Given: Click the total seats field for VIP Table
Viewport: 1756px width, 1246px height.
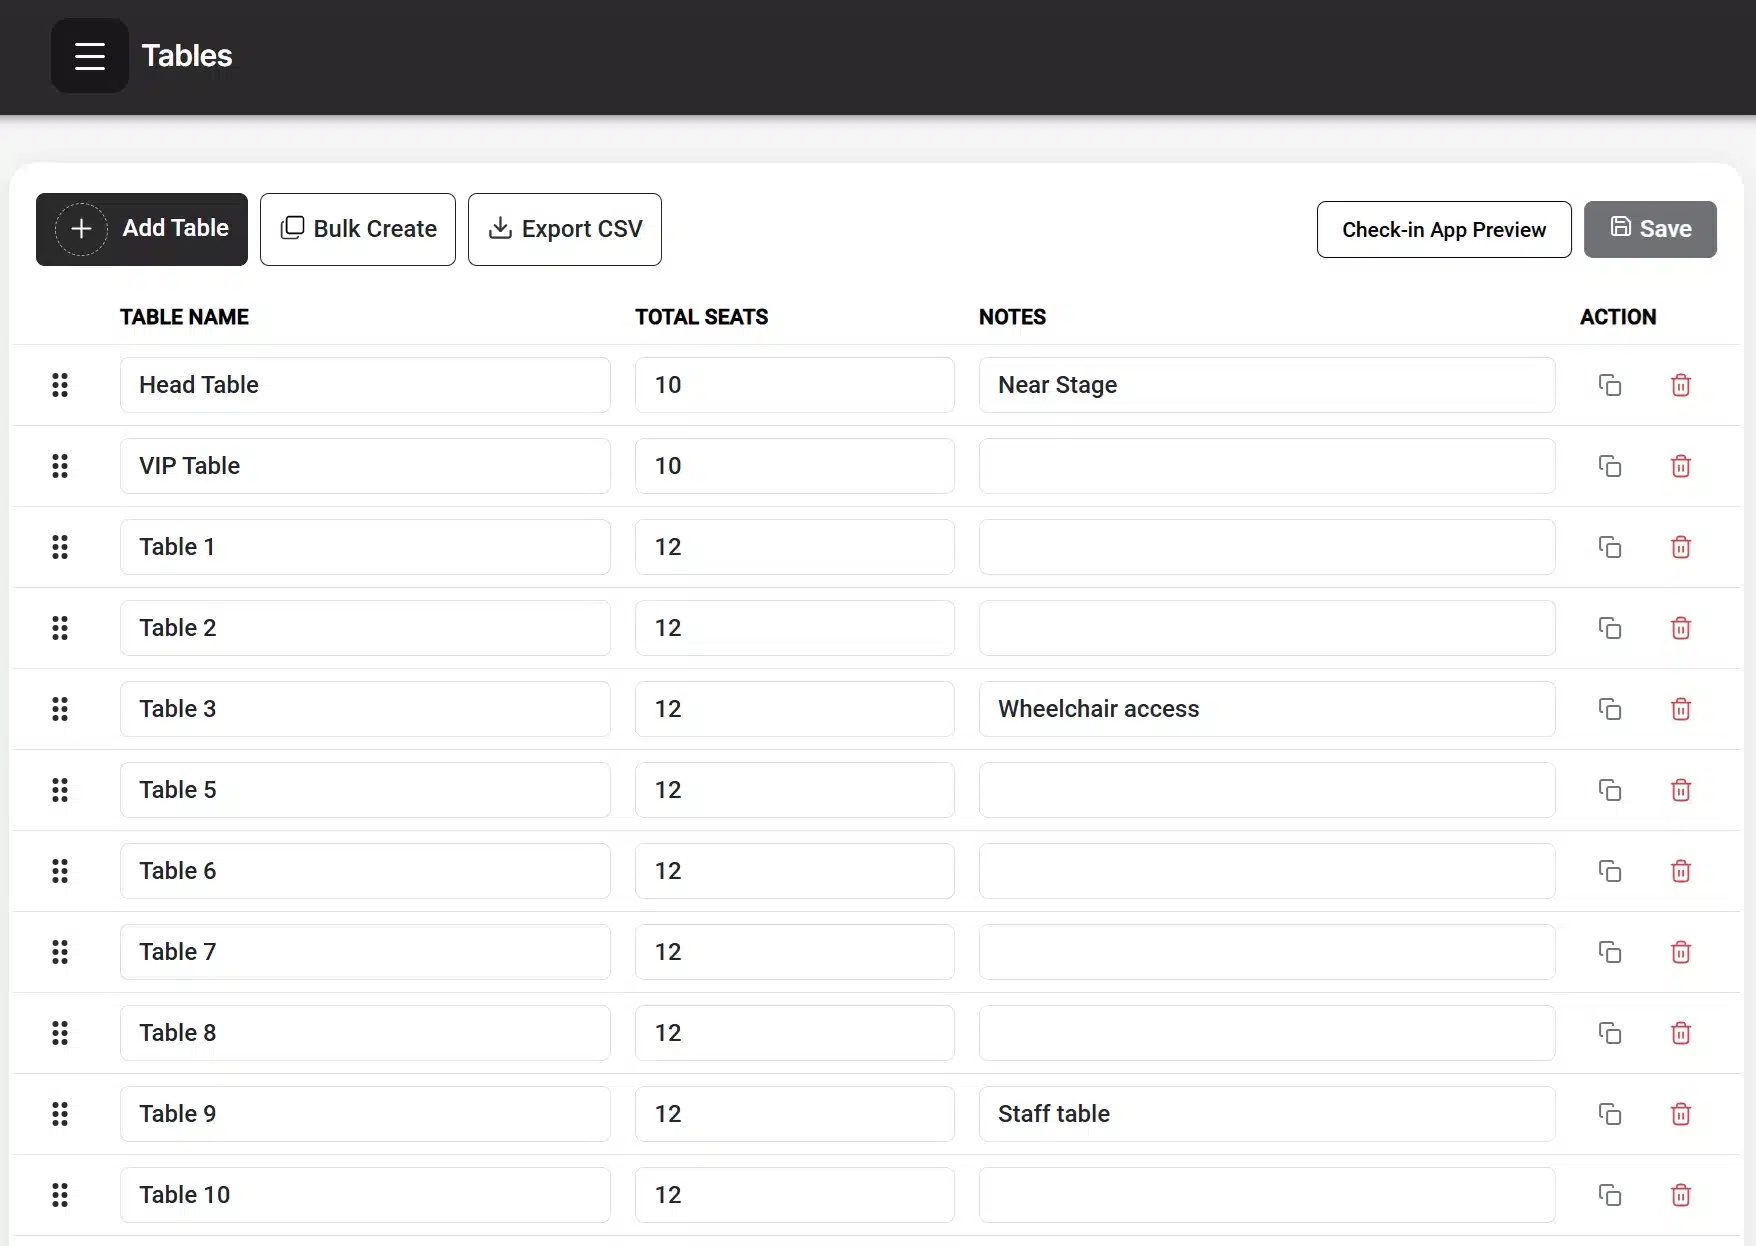Looking at the screenshot, I should click(794, 466).
